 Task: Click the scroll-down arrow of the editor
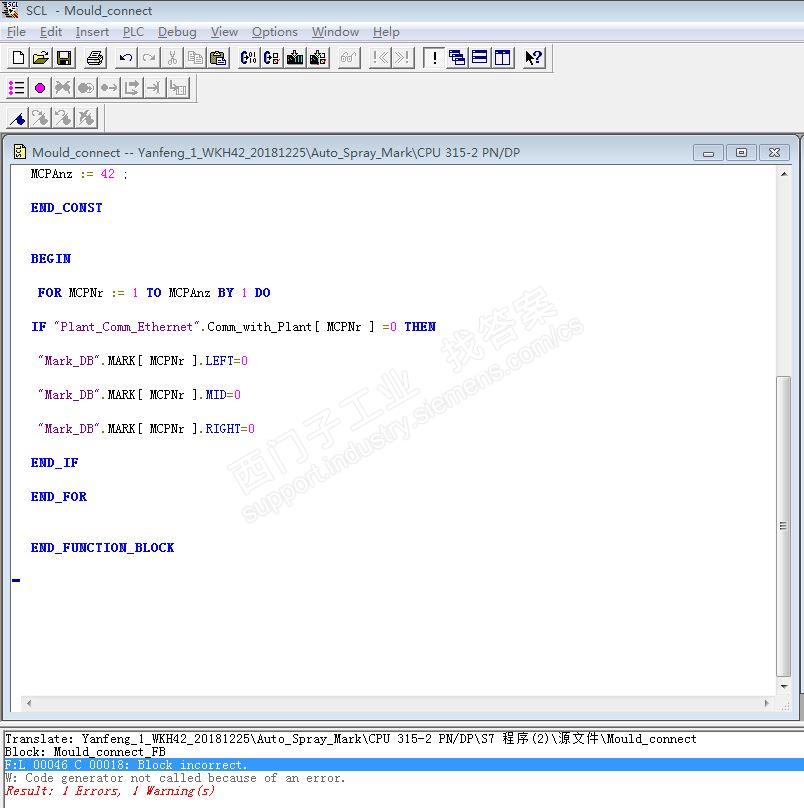(783, 687)
